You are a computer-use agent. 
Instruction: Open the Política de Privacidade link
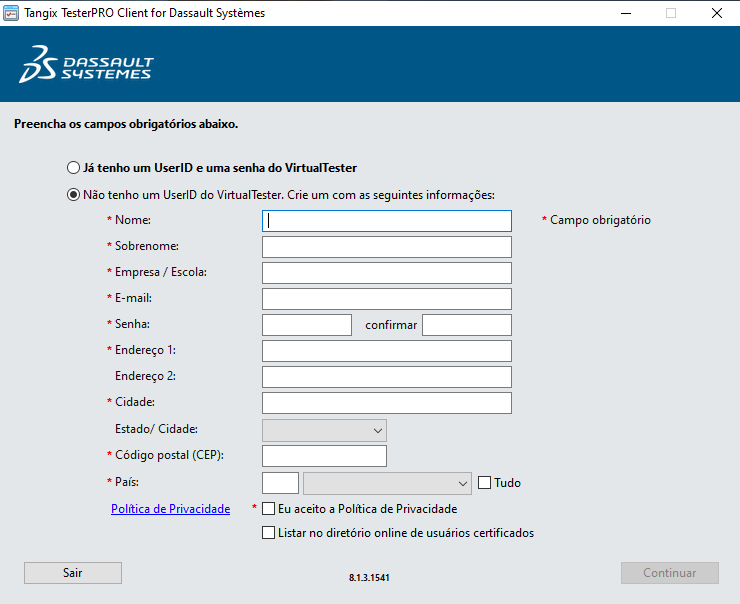[170, 509]
